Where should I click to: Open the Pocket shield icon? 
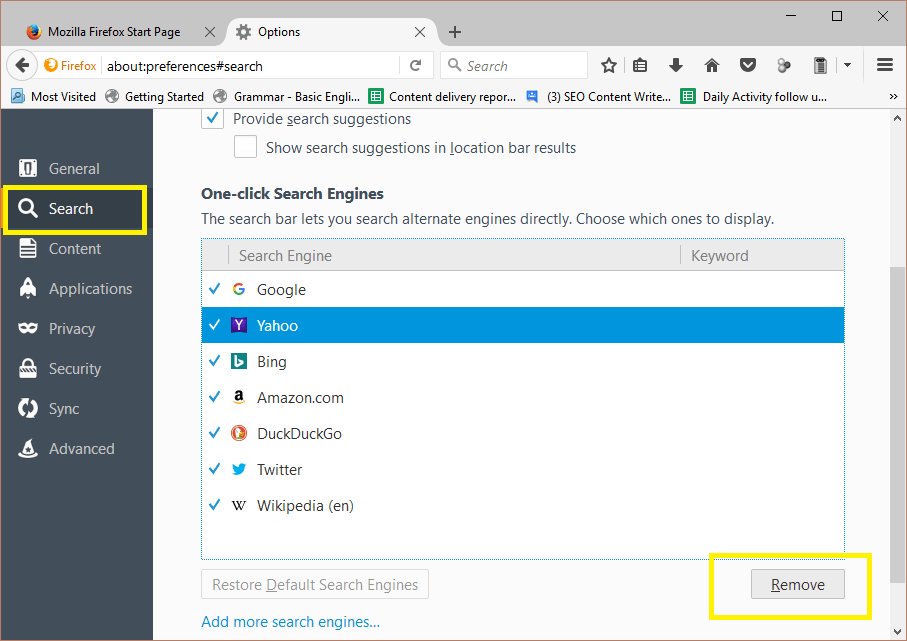(x=747, y=65)
